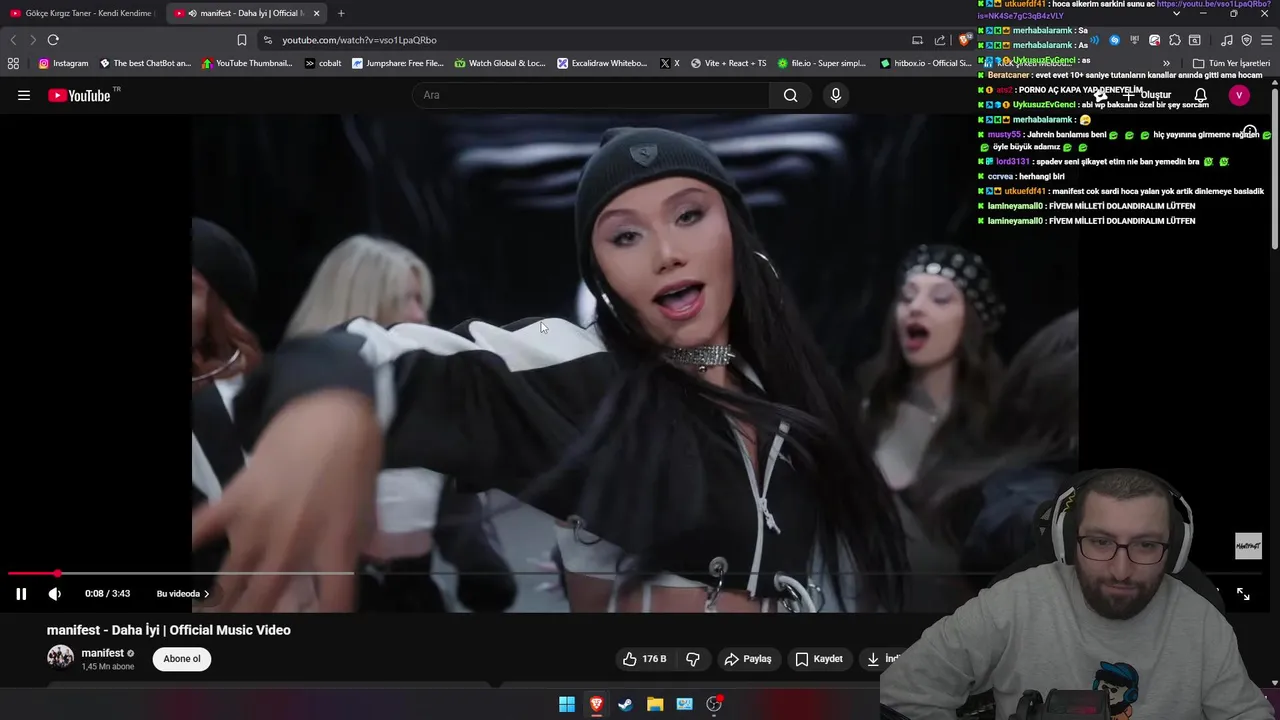Viewport: 1280px width, 720px height.
Task: Open 'hitbox.io - Official Si...' bookmark
Action: tap(925, 63)
